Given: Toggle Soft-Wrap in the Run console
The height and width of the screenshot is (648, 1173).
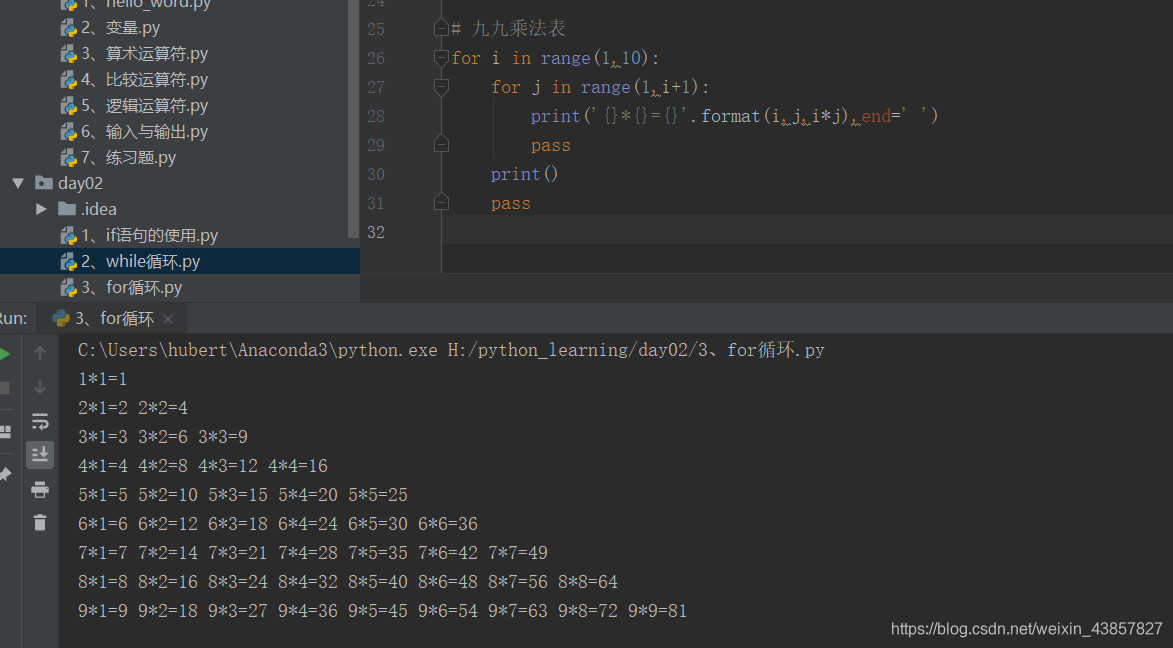Looking at the screenshot, I should pyautogui.click(x=40, y=421).
